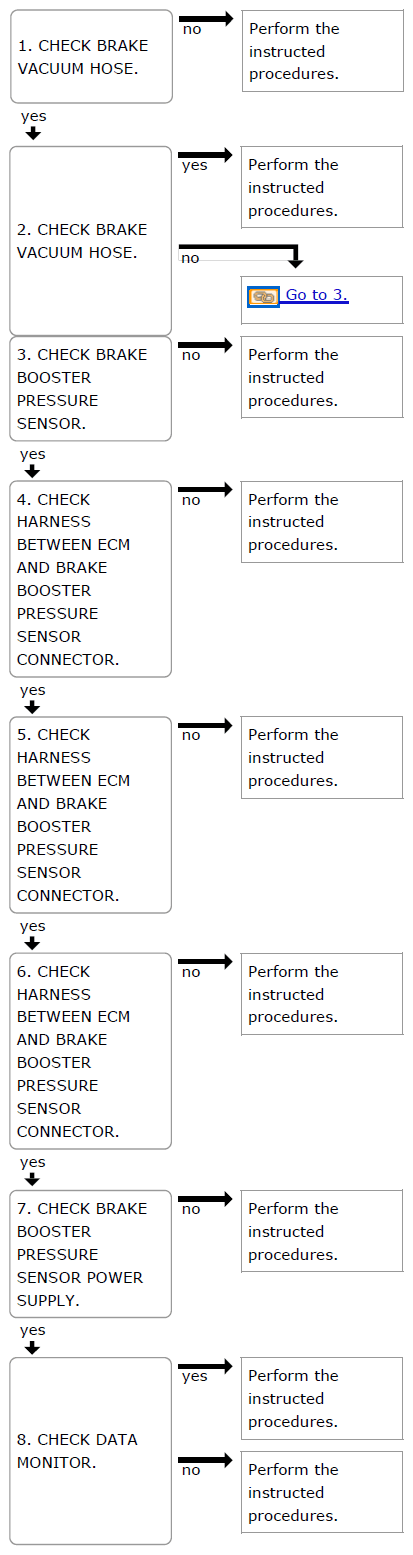Image resolution: width=413 pixels, height=1555 pixels.
Task: Click the link icon beside Go to 3
Action: coord(263,296)
